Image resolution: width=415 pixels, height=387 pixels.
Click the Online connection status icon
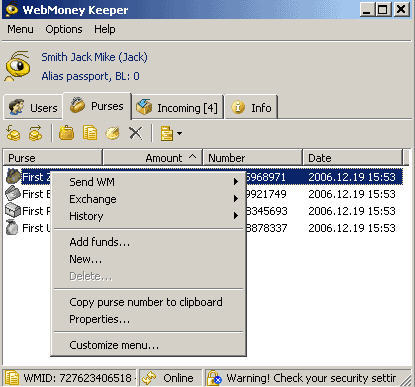pyautogui.click(x=149, y=378)
